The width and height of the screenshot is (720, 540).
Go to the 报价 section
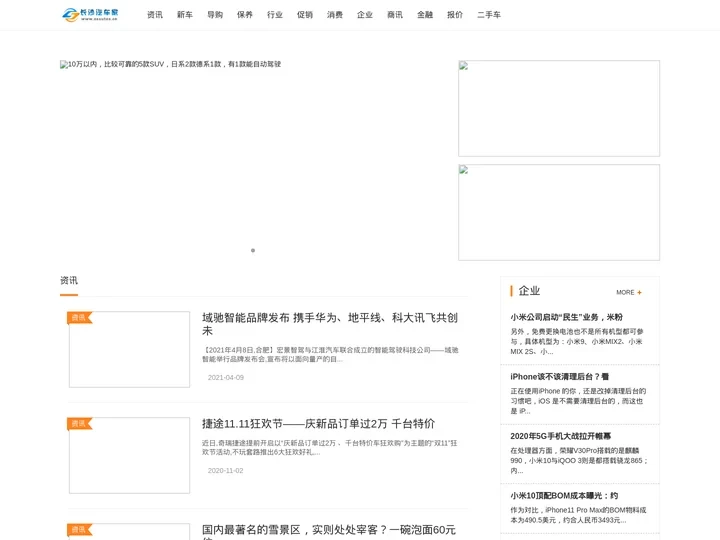click(455, 15)
